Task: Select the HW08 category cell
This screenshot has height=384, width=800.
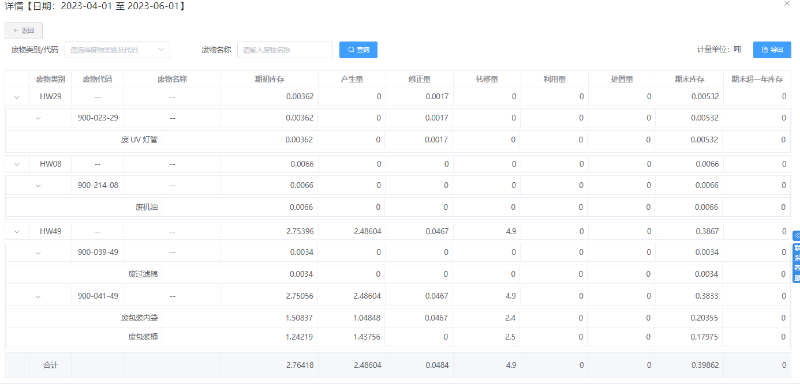Action: 51,164
